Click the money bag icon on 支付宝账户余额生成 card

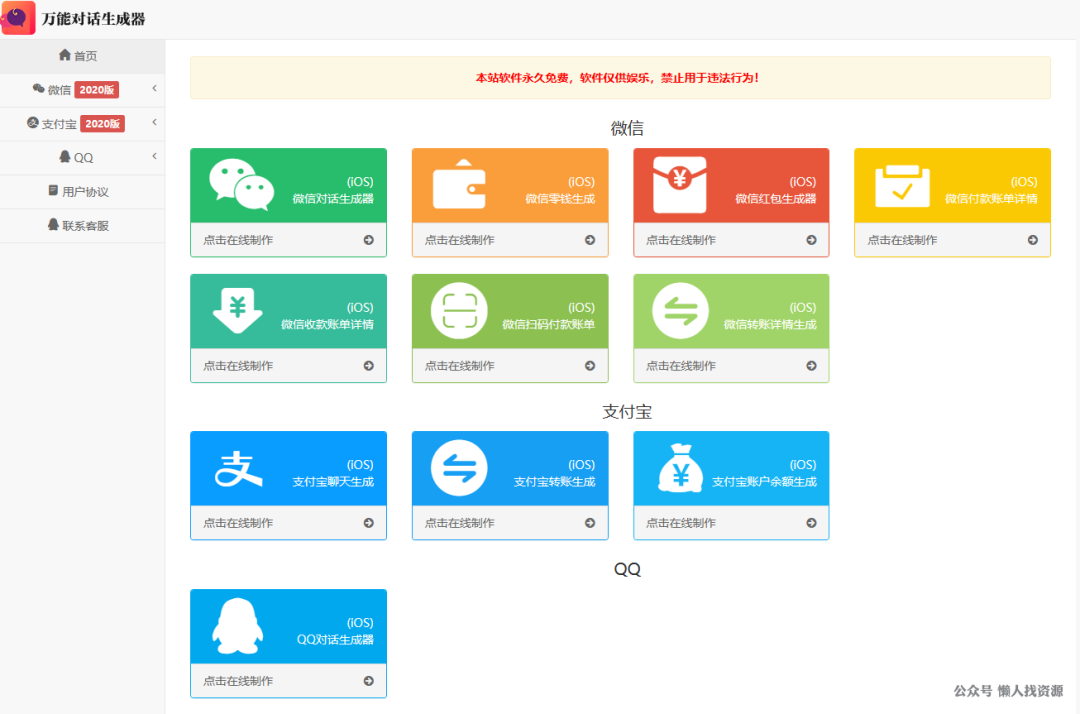pyautogui.click(x=681, y=468)
